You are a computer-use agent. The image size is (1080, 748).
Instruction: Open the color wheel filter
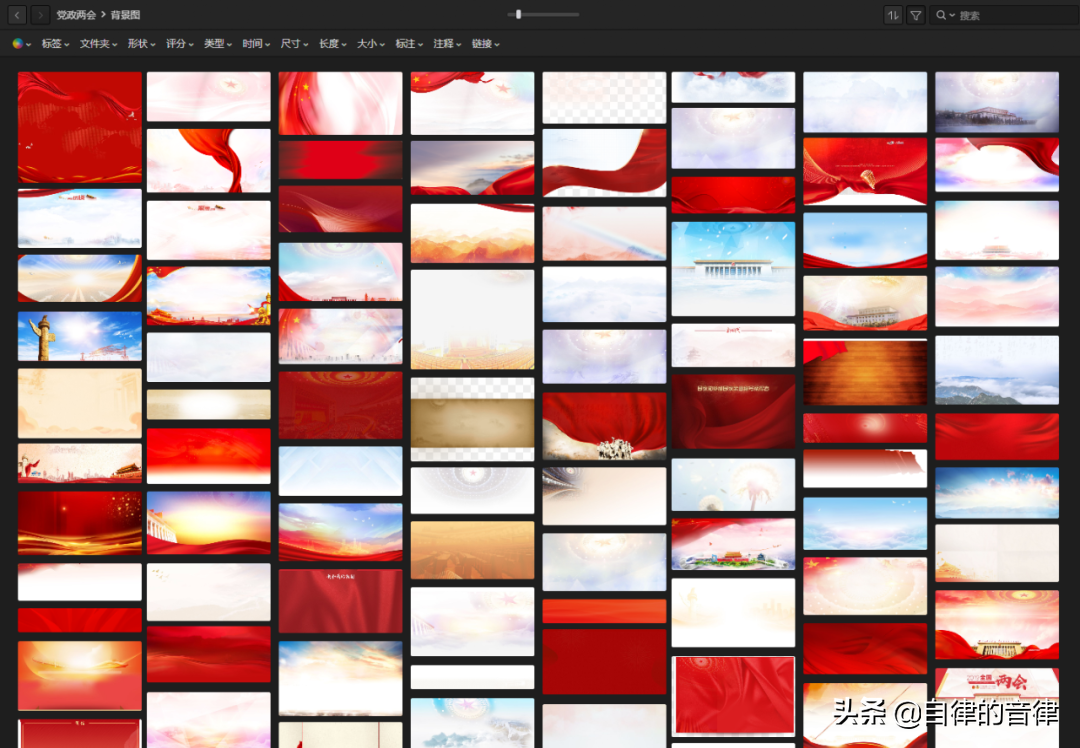coord(21,43)
